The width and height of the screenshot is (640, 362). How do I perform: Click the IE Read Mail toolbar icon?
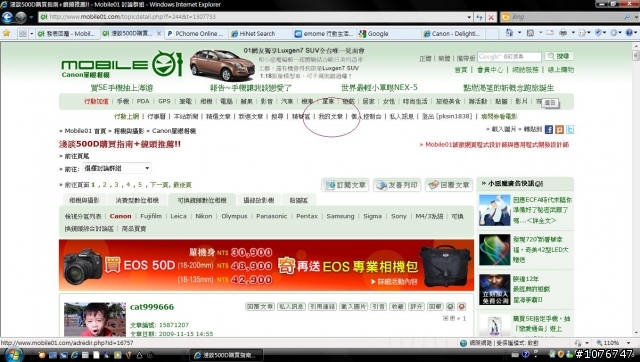(550, 33)
